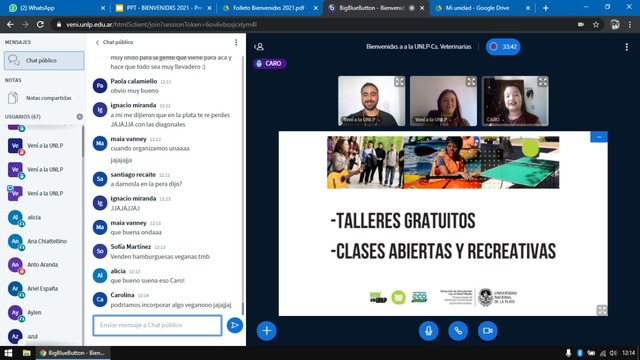Image resolution: width=640 pixels, height=360 pixels.
Task: Open the public chat options menu
Action: pos(236,42)
